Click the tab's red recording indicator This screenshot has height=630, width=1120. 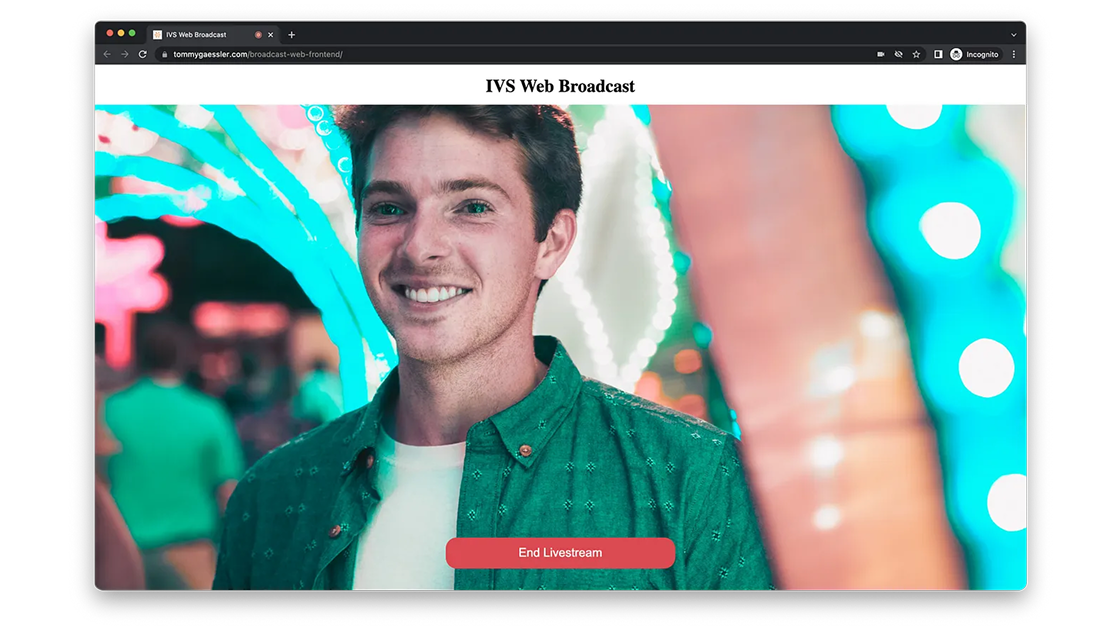click(258, 34)
